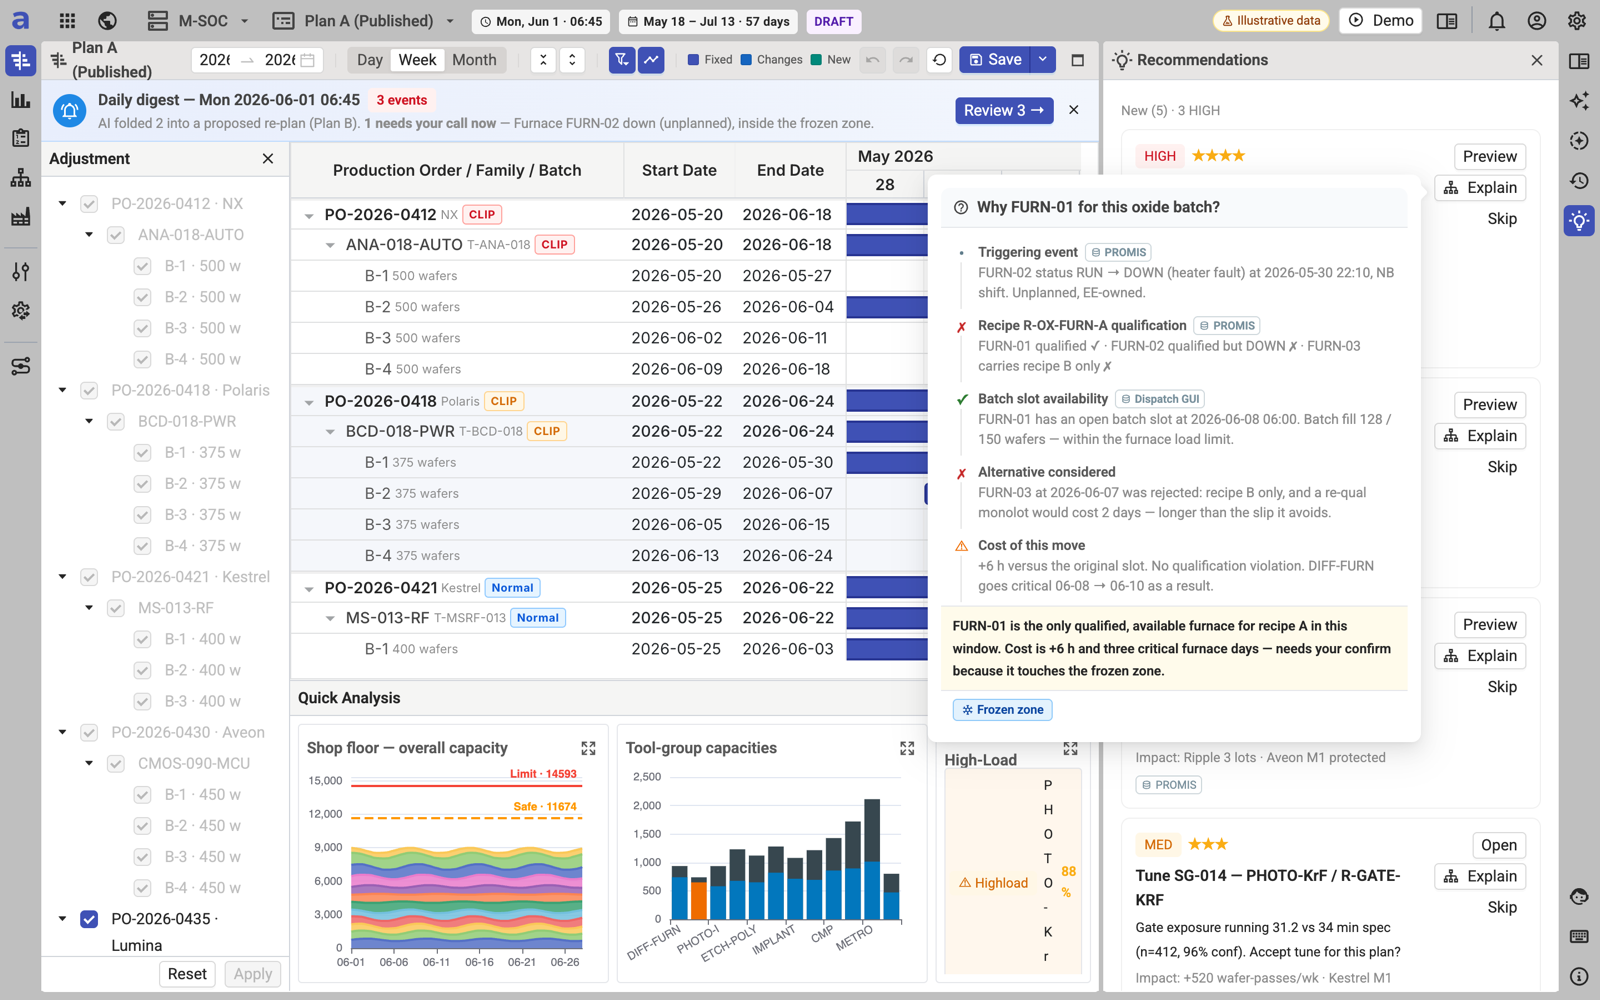Click the New legend color swatch
The image size is (1600, 1000).
tap(816, 60)
